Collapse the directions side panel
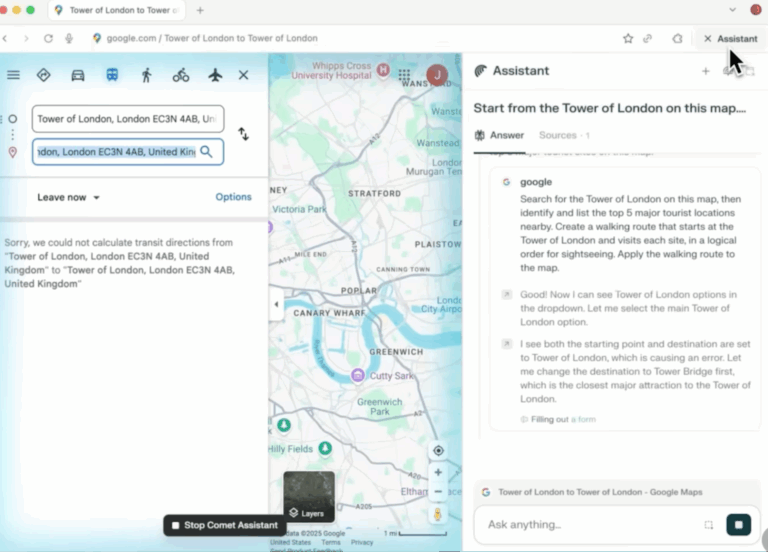The image size is (768, 552). tap(276, 304)
